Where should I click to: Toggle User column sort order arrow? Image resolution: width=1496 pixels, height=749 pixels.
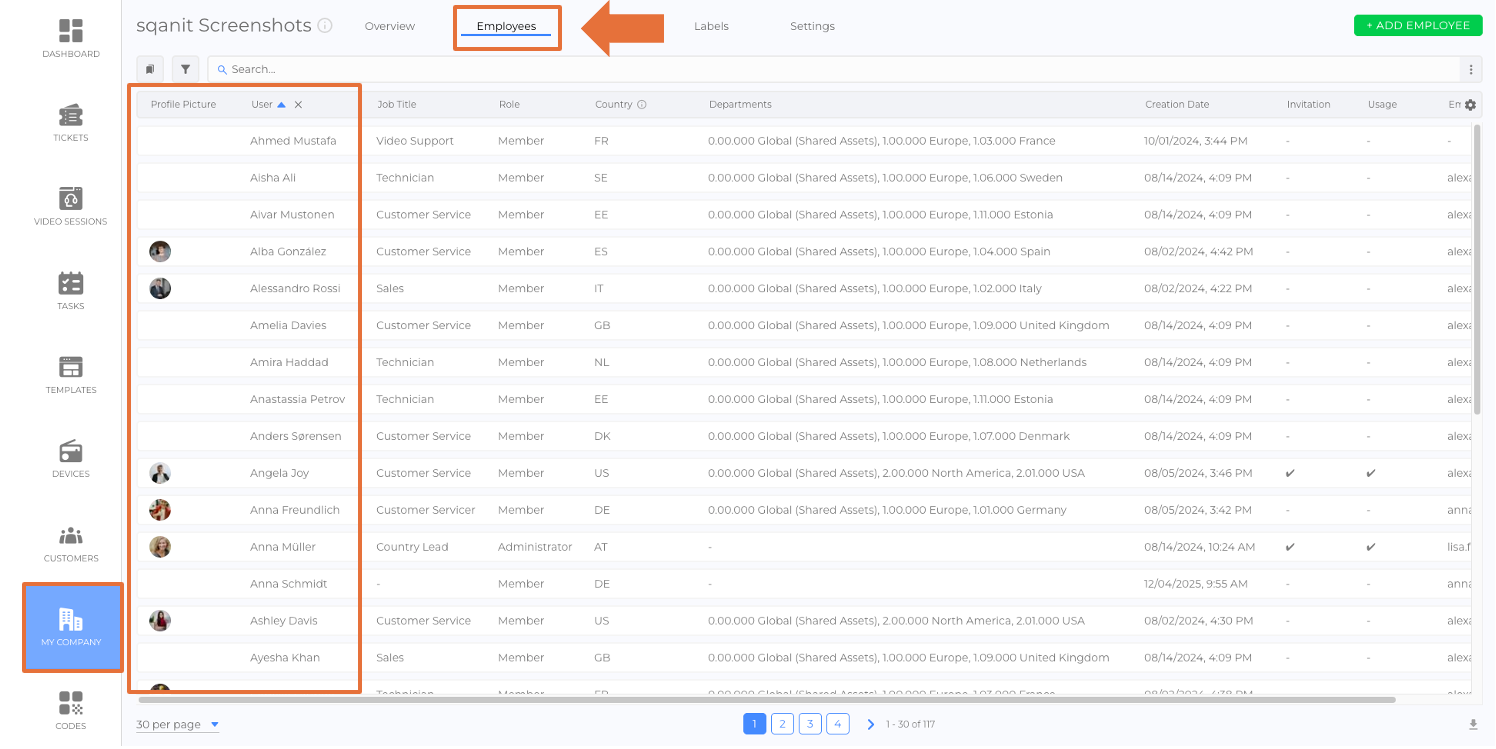(x=282, y=105)
